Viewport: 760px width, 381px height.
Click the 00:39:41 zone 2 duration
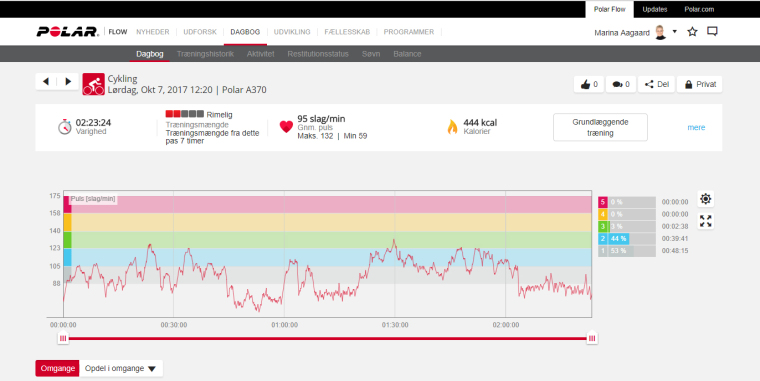tap(675, 238)
